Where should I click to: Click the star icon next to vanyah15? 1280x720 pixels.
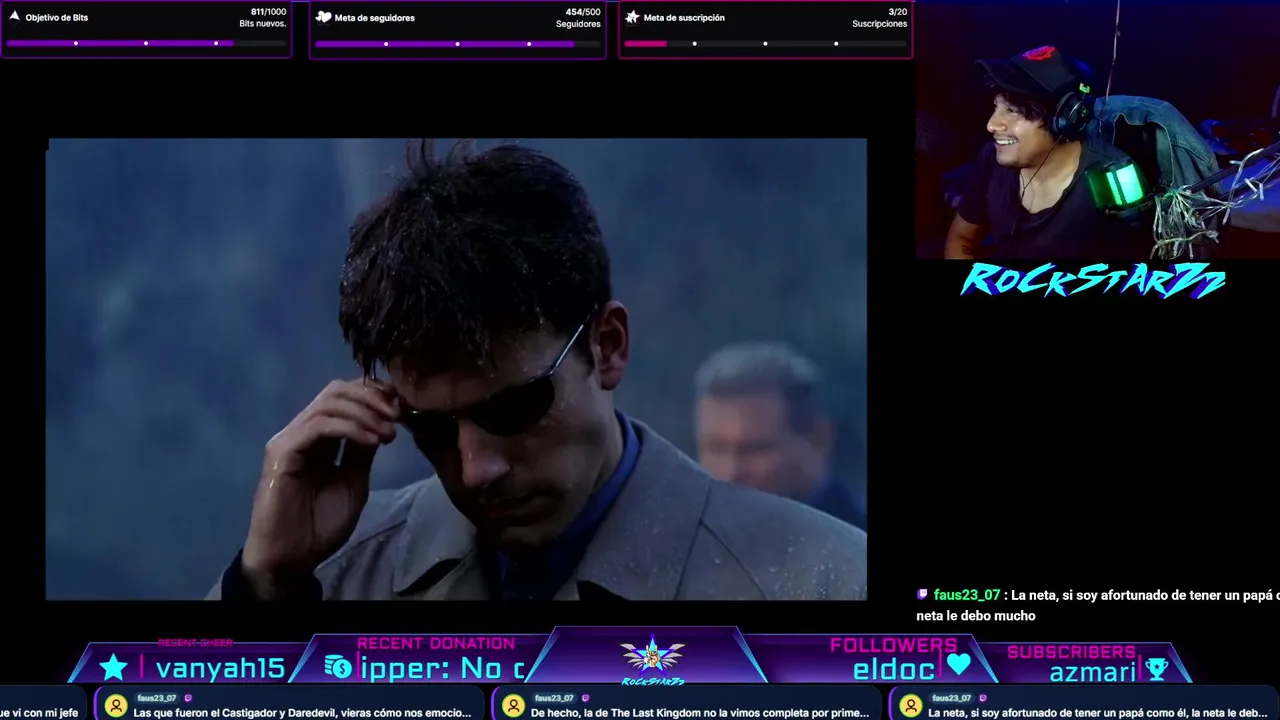pos(113,668)
